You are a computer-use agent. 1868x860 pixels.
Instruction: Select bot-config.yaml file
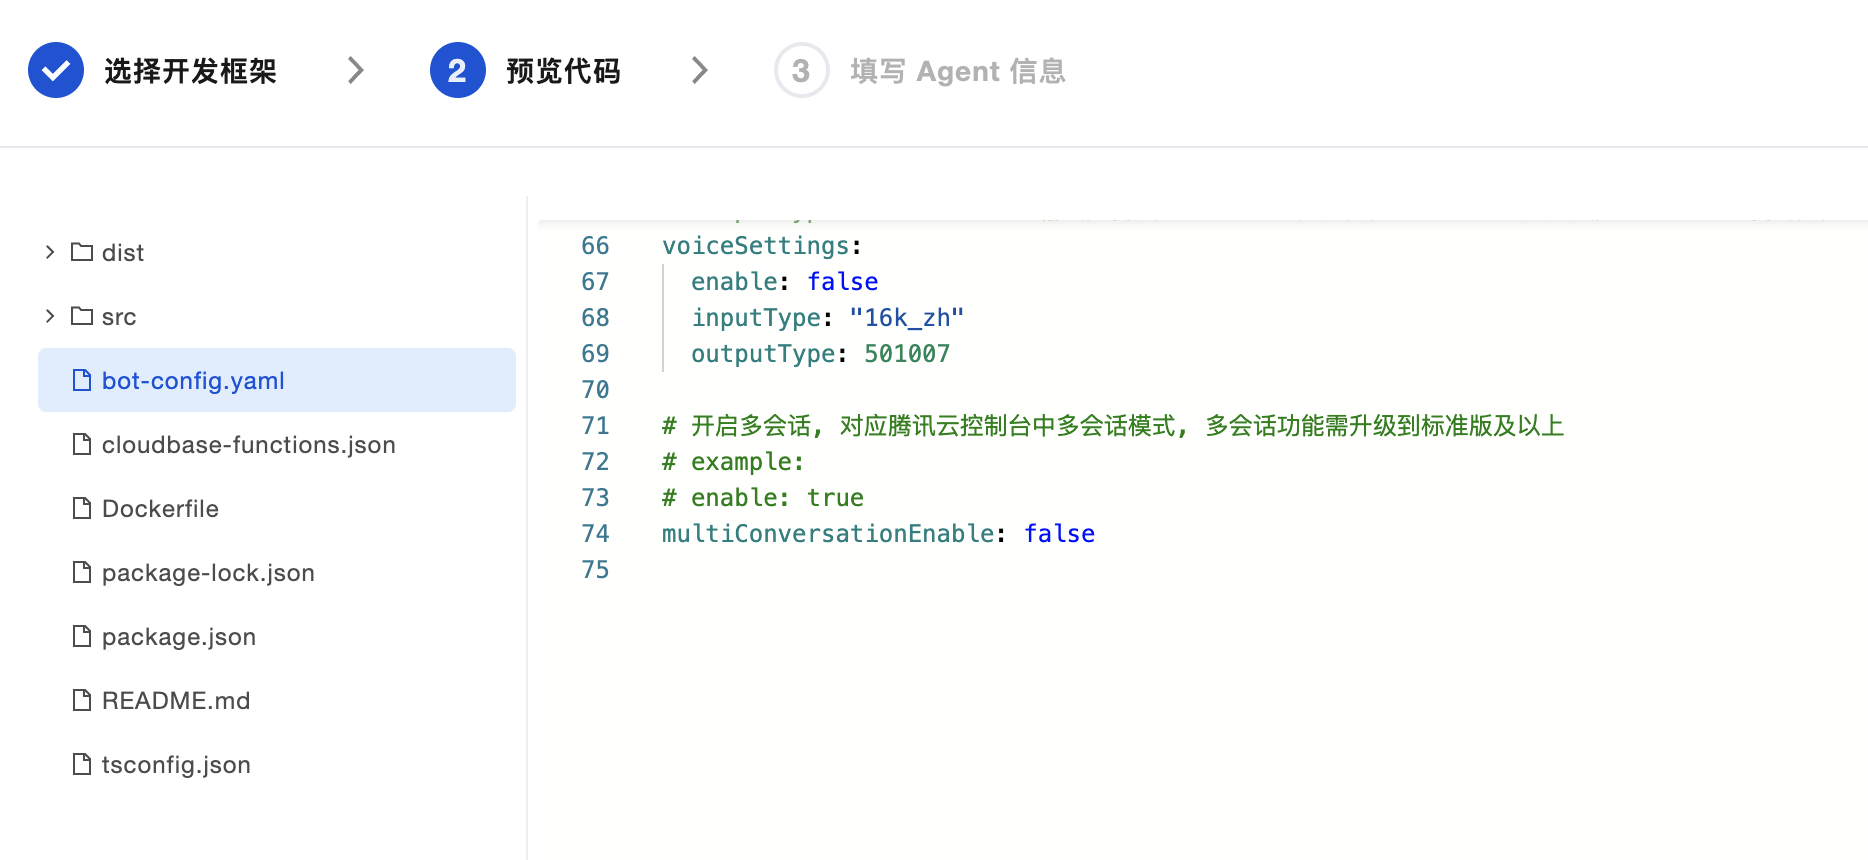(x=277, y=380)
